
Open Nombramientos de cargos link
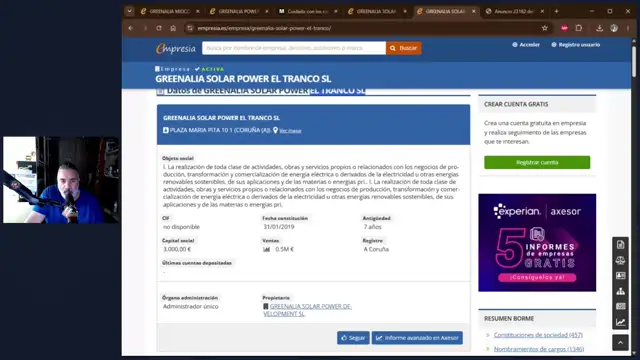[x=539, y=349]
